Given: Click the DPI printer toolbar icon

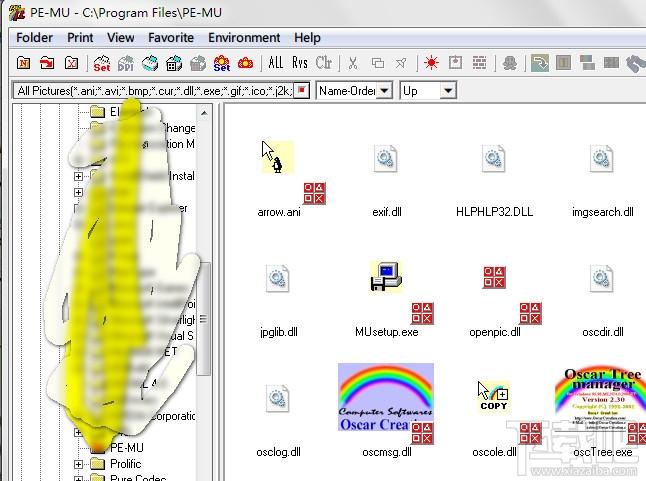Looking at the screenshot, I should click(126, 63).
